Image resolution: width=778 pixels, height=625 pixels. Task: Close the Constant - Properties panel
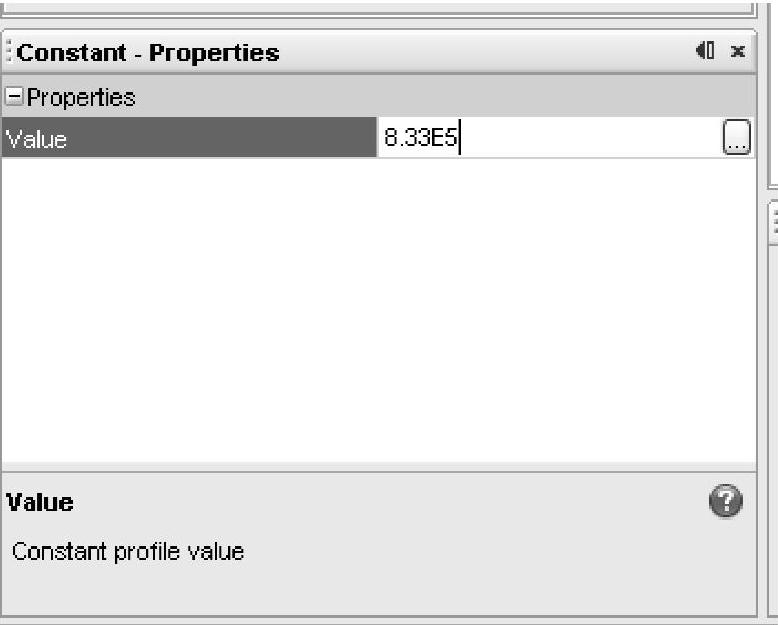click(738, 51)
